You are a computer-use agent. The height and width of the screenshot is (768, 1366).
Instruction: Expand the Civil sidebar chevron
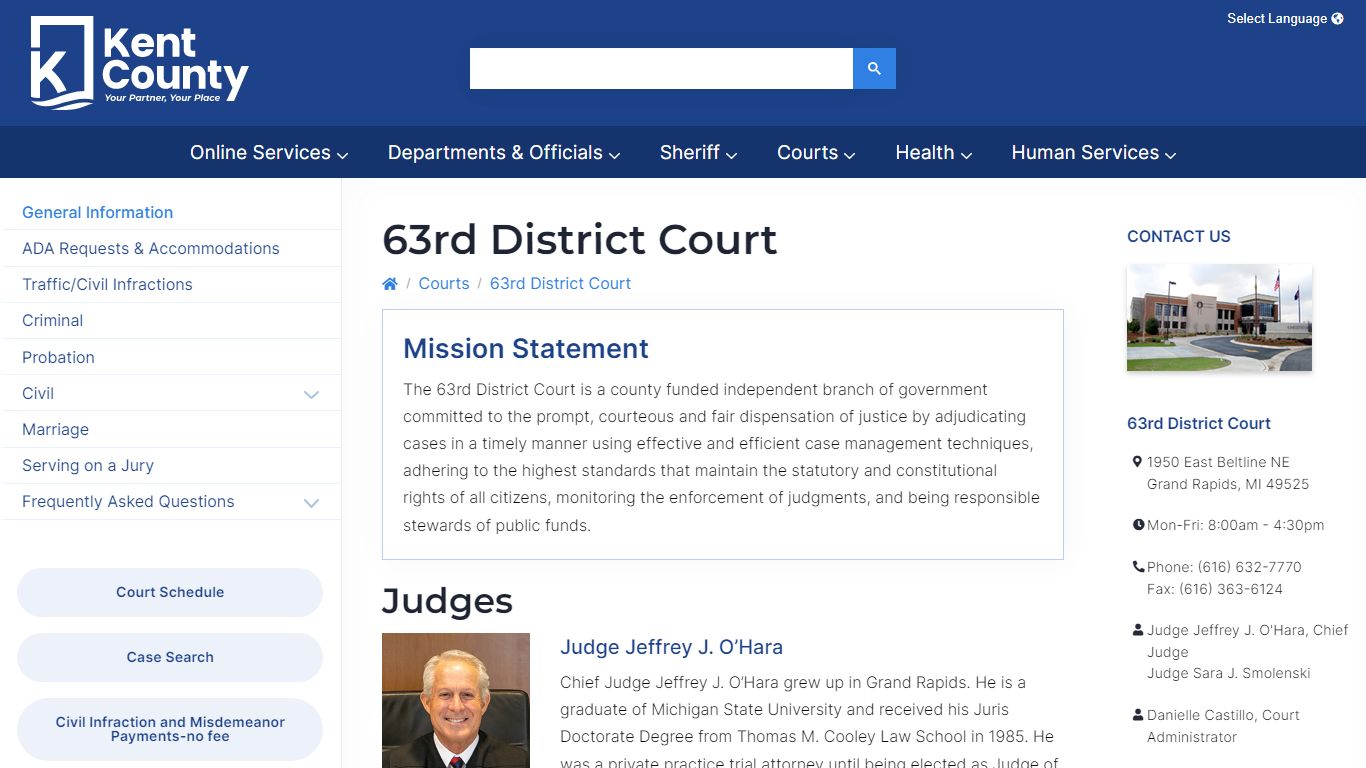pyautogui.click(x=311, y=394)
